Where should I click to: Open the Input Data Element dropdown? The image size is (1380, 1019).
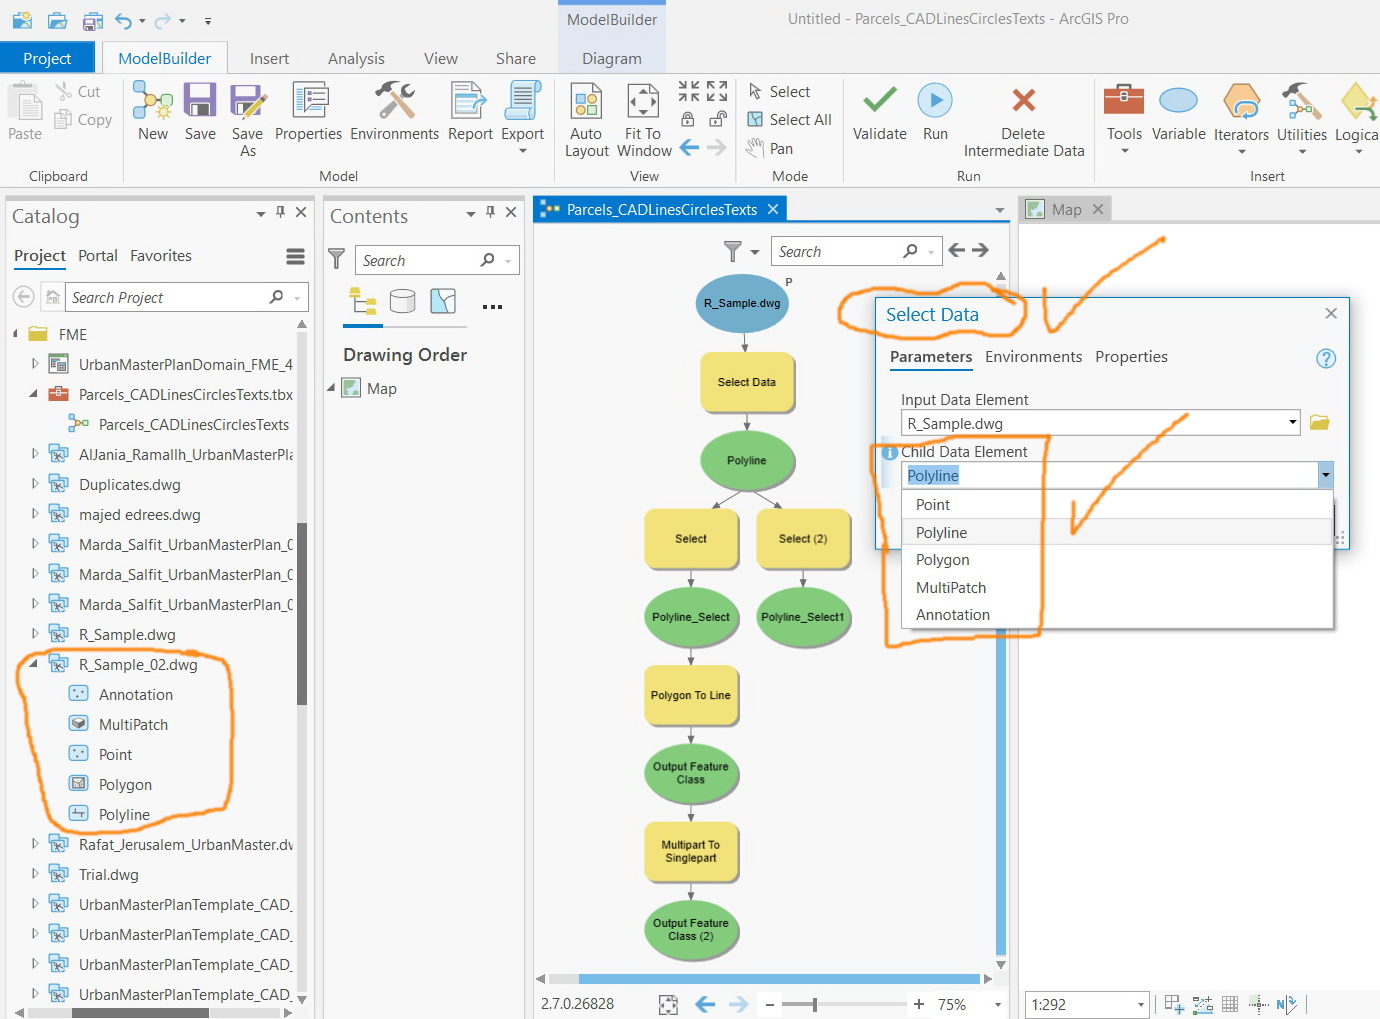pos(1292,423)
